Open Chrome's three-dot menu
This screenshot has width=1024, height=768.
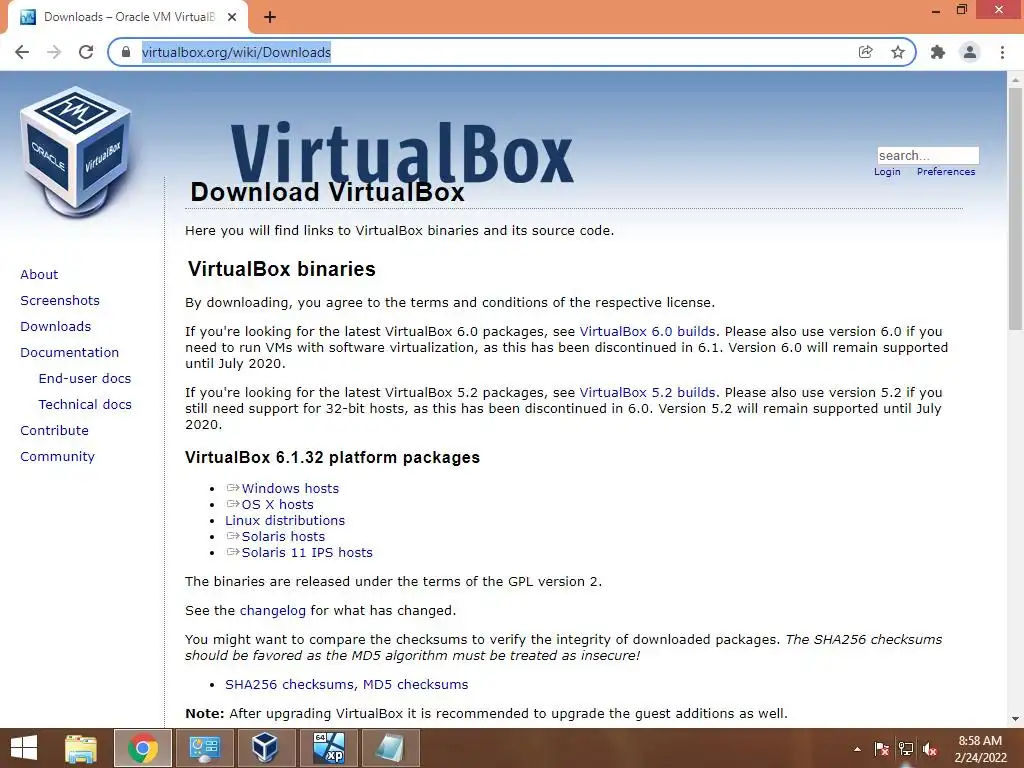1002,52
